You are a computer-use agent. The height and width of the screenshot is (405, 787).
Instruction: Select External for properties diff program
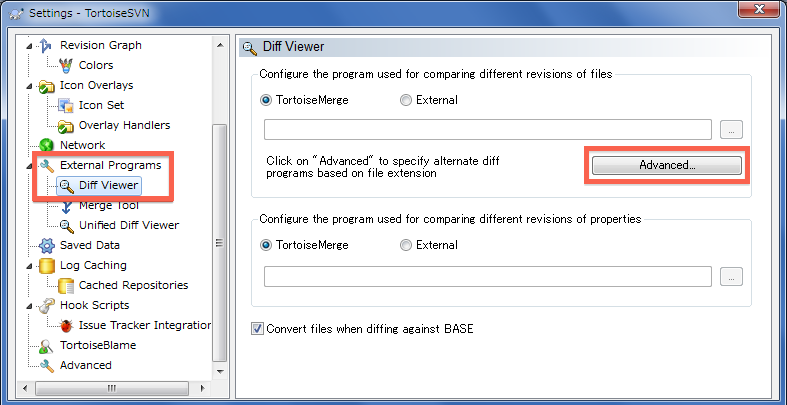(406, 245)
